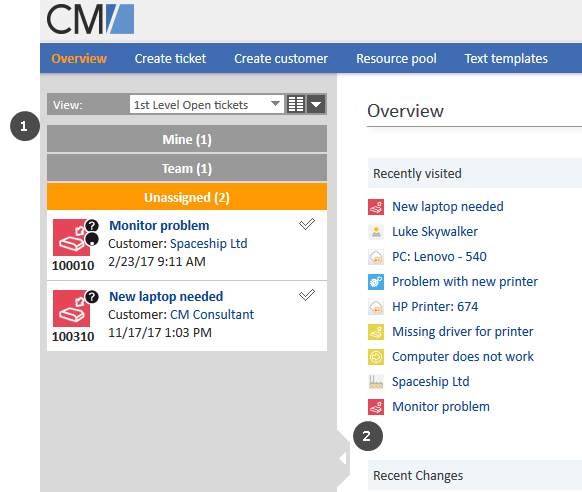This screenshot has width=582, height=492.
Task: Click the CM logo
Action: point(90,19)
